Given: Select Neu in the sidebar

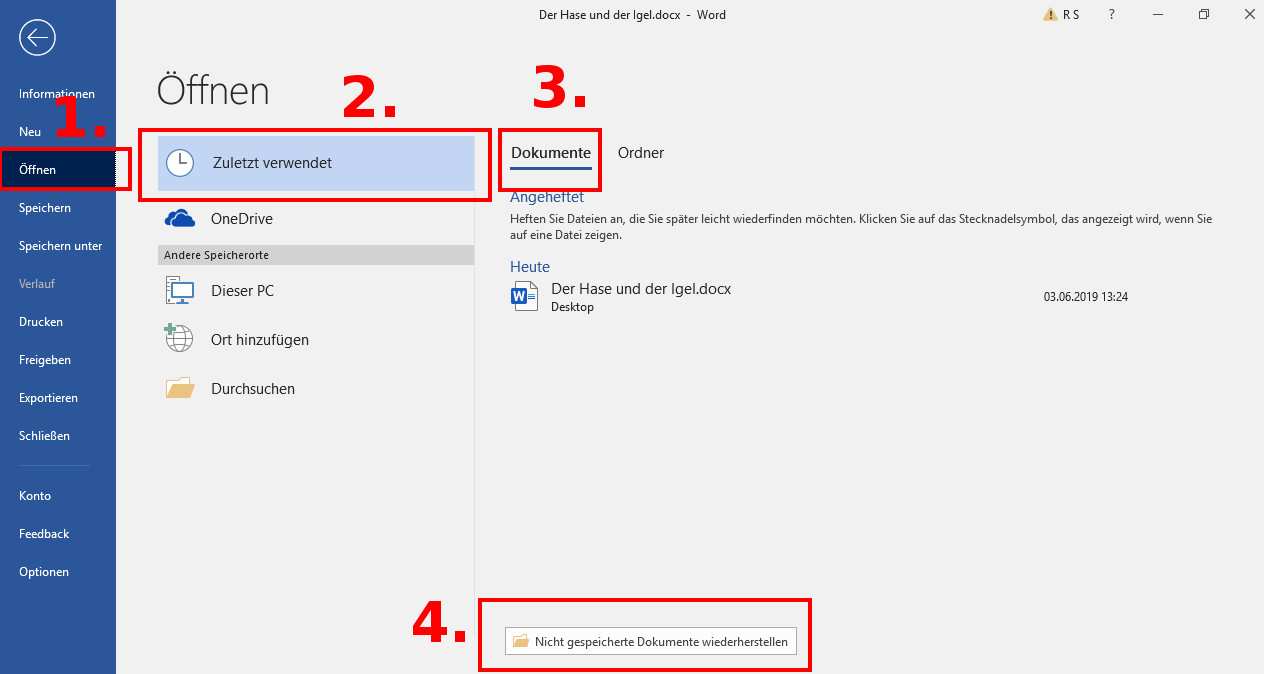Looking at the screenshot, I should pyautogui.click(x=30, y=132).
